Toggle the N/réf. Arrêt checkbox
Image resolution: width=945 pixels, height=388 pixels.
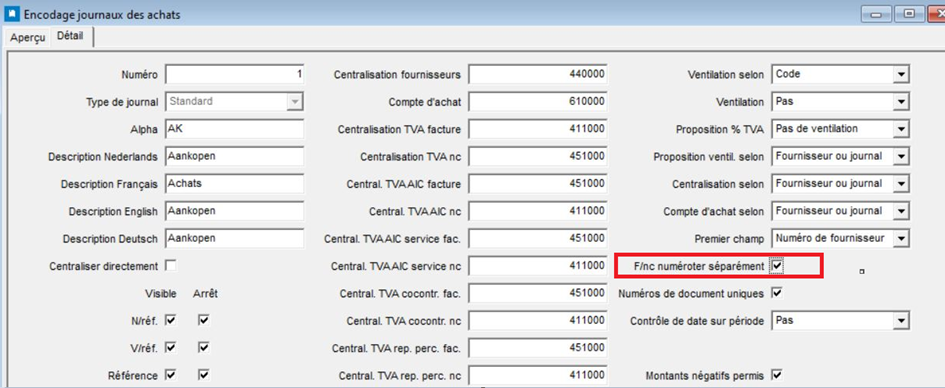click(x=204, y=320)
